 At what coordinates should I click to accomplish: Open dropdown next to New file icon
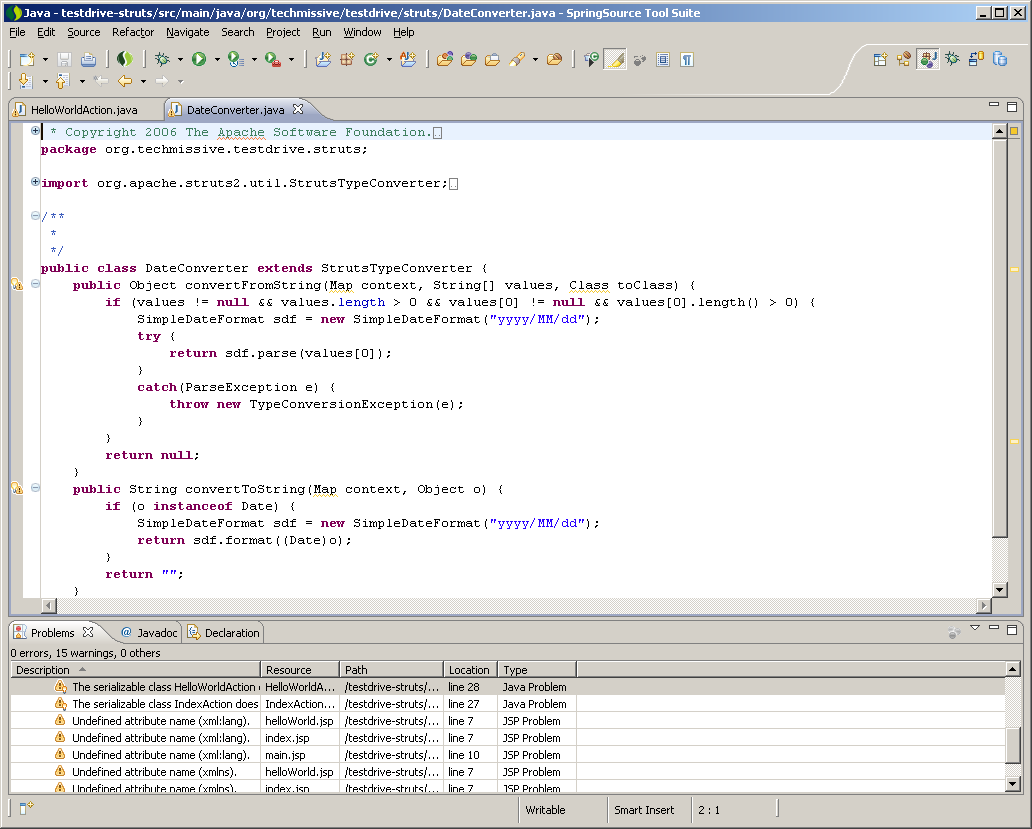tap(45, 60)
